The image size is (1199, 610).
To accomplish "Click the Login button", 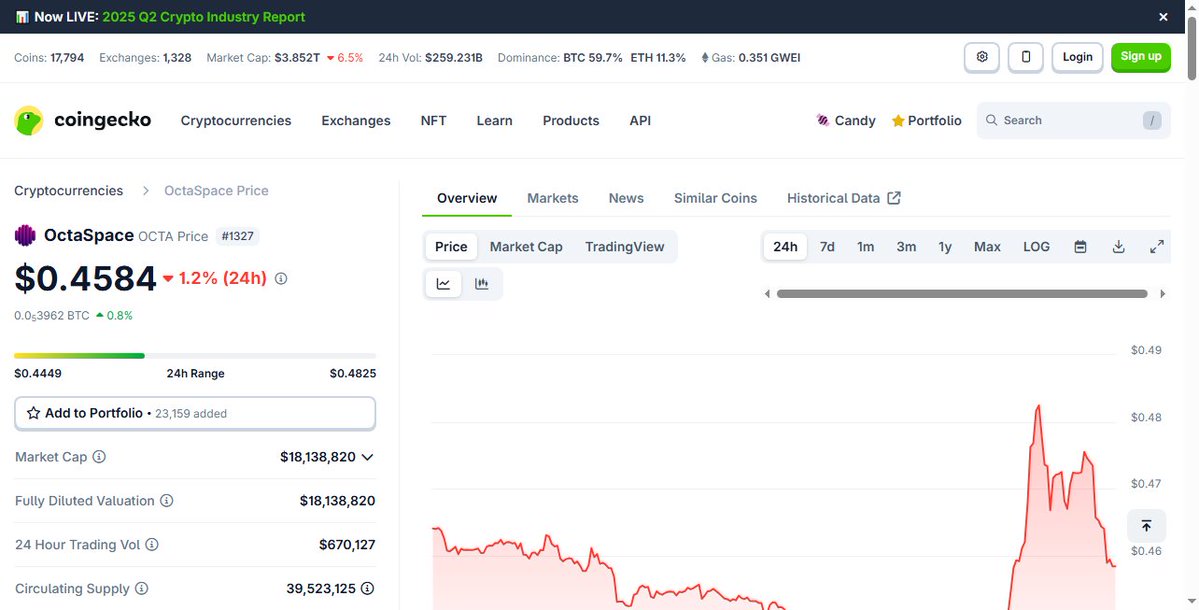I will click(1077, 57).
